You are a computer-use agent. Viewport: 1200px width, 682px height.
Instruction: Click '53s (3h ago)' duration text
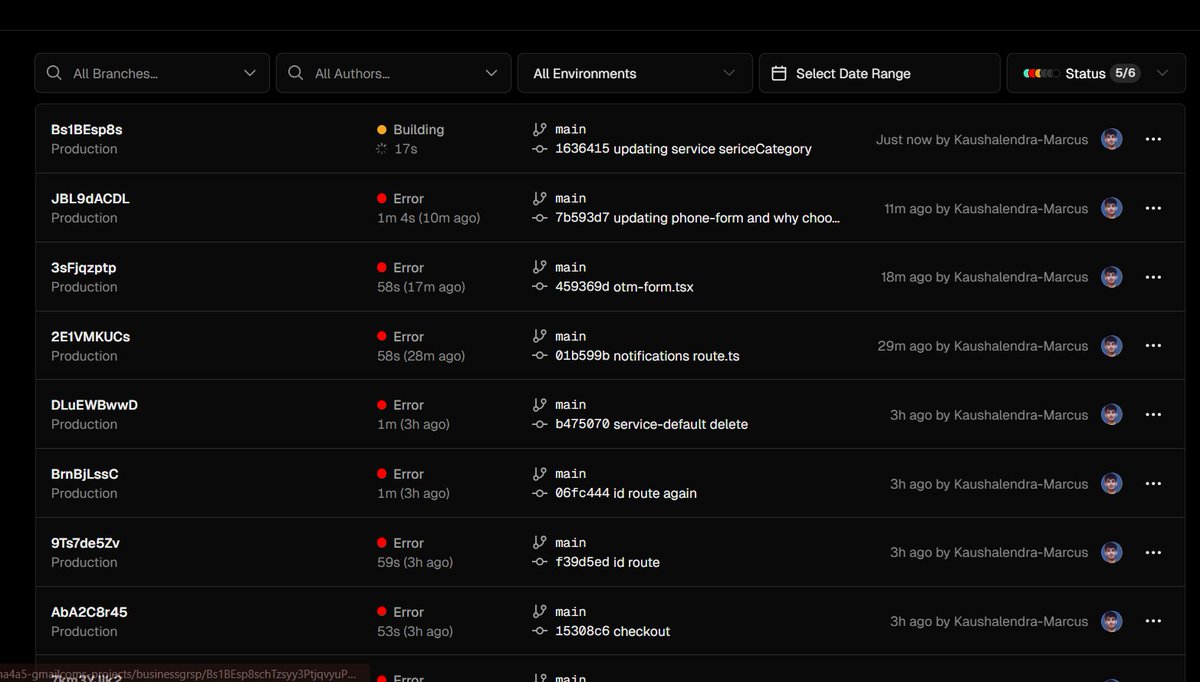[415, 631]
